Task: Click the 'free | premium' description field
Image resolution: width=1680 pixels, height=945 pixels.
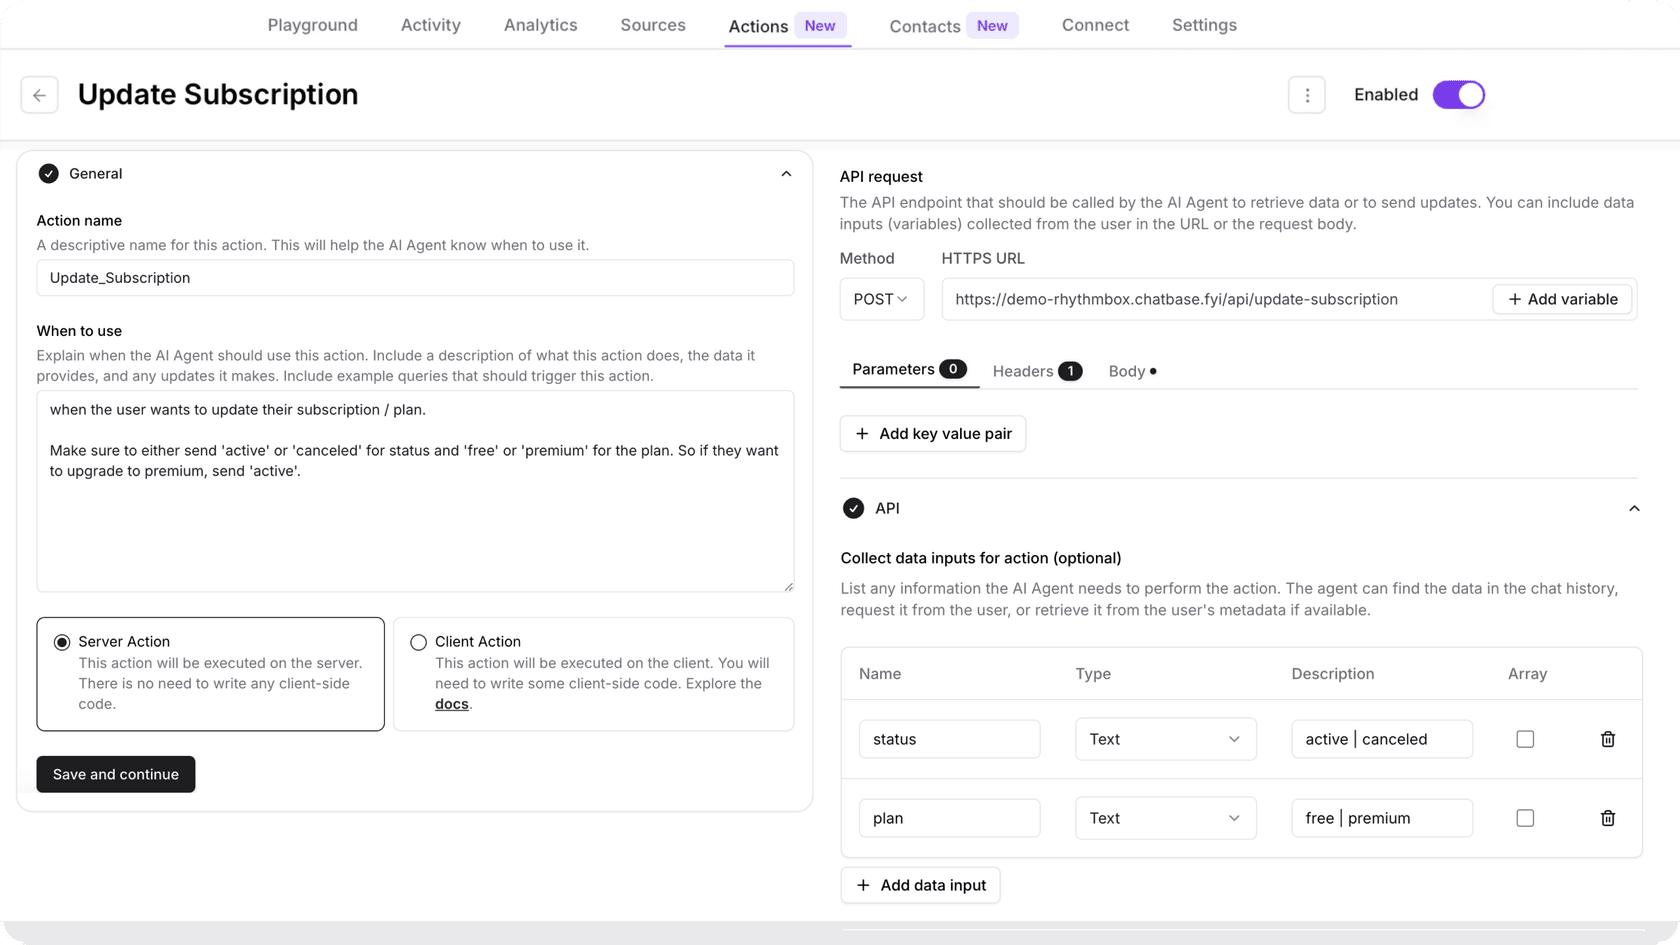Action: point(1381,818)
